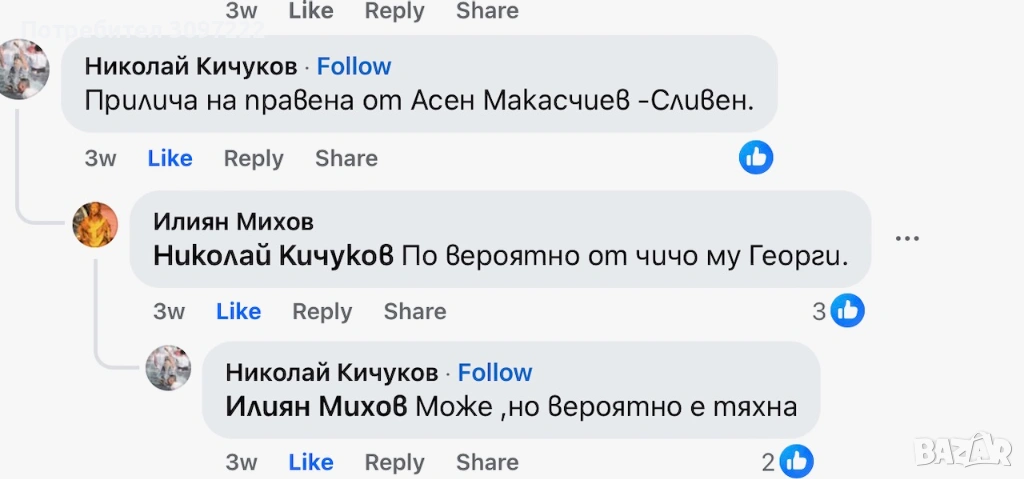Follow Николай Кичуков from the bottom reply

coord(495,373)
